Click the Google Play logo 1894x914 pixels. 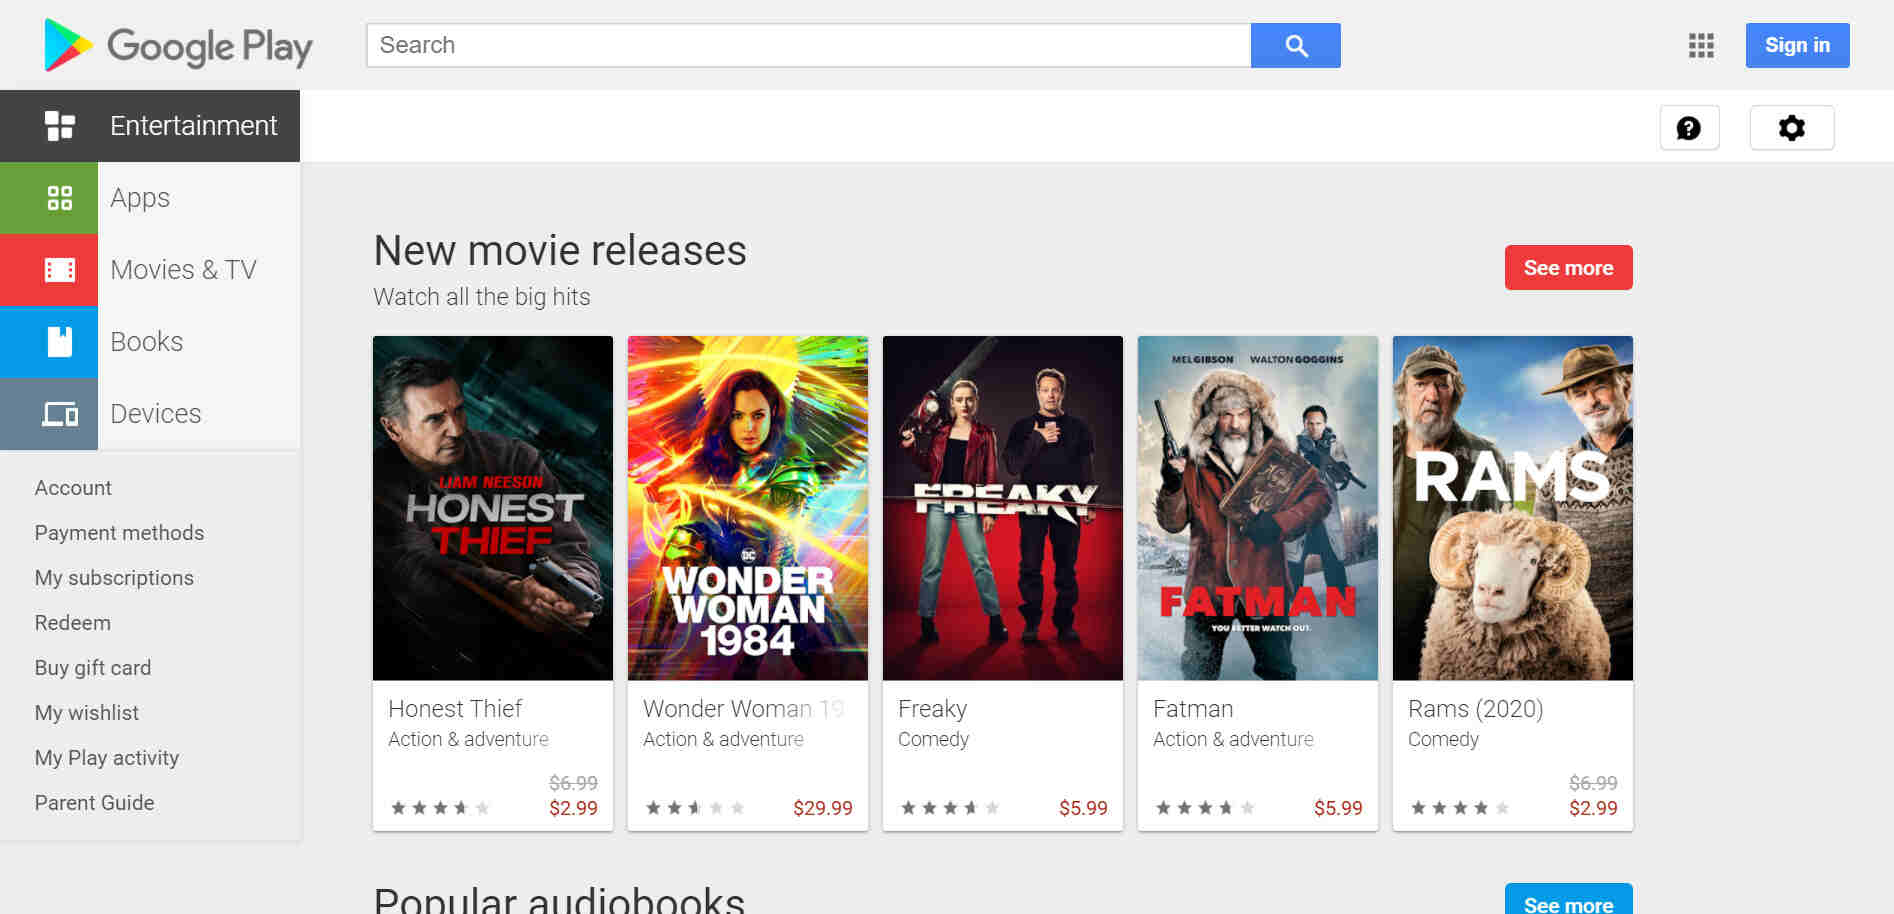[x=178, y=46]
